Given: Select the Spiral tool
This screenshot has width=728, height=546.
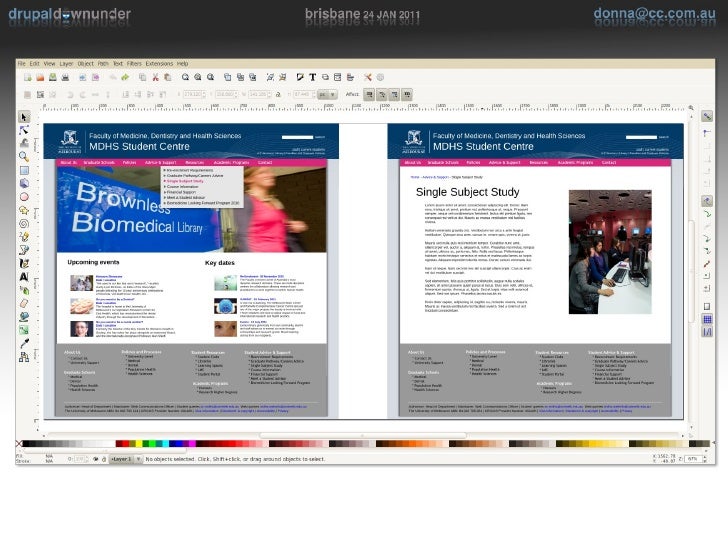Looking at the screenshot, I should (x=24, y=223).
